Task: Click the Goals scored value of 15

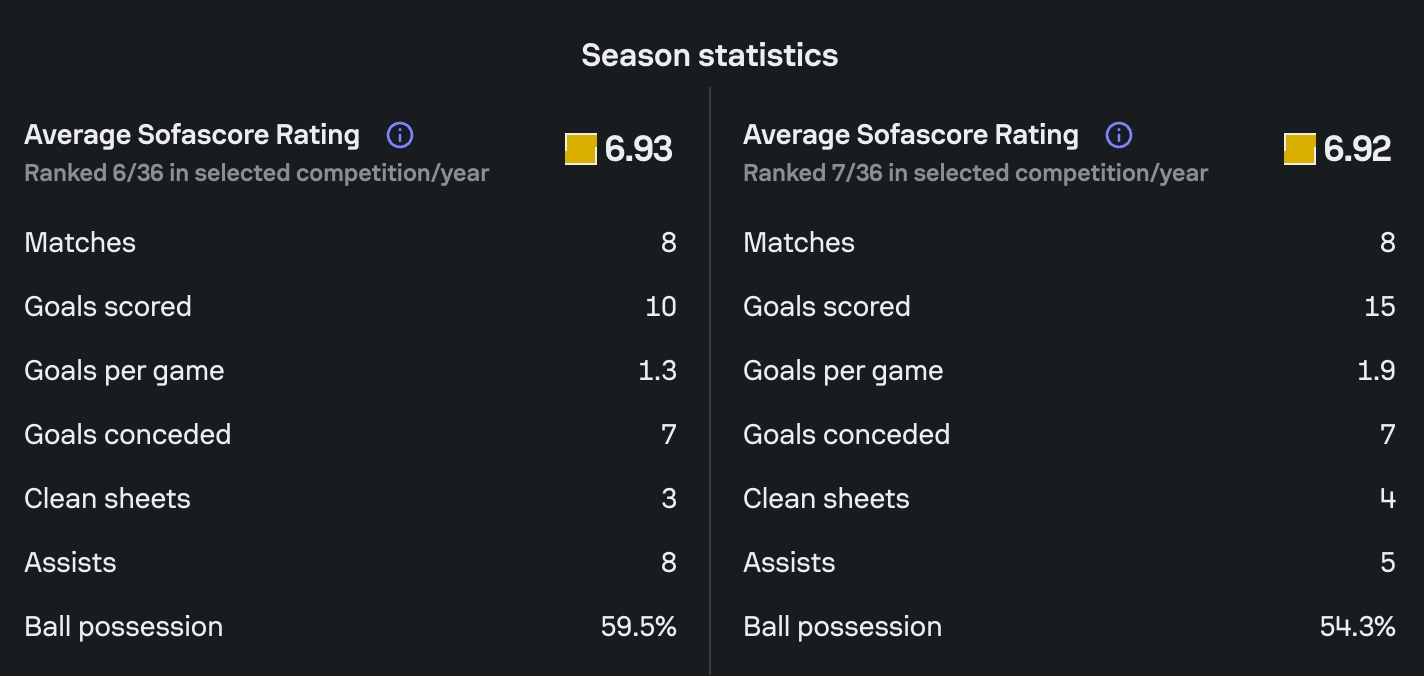Action: (x=1380, y=306)
